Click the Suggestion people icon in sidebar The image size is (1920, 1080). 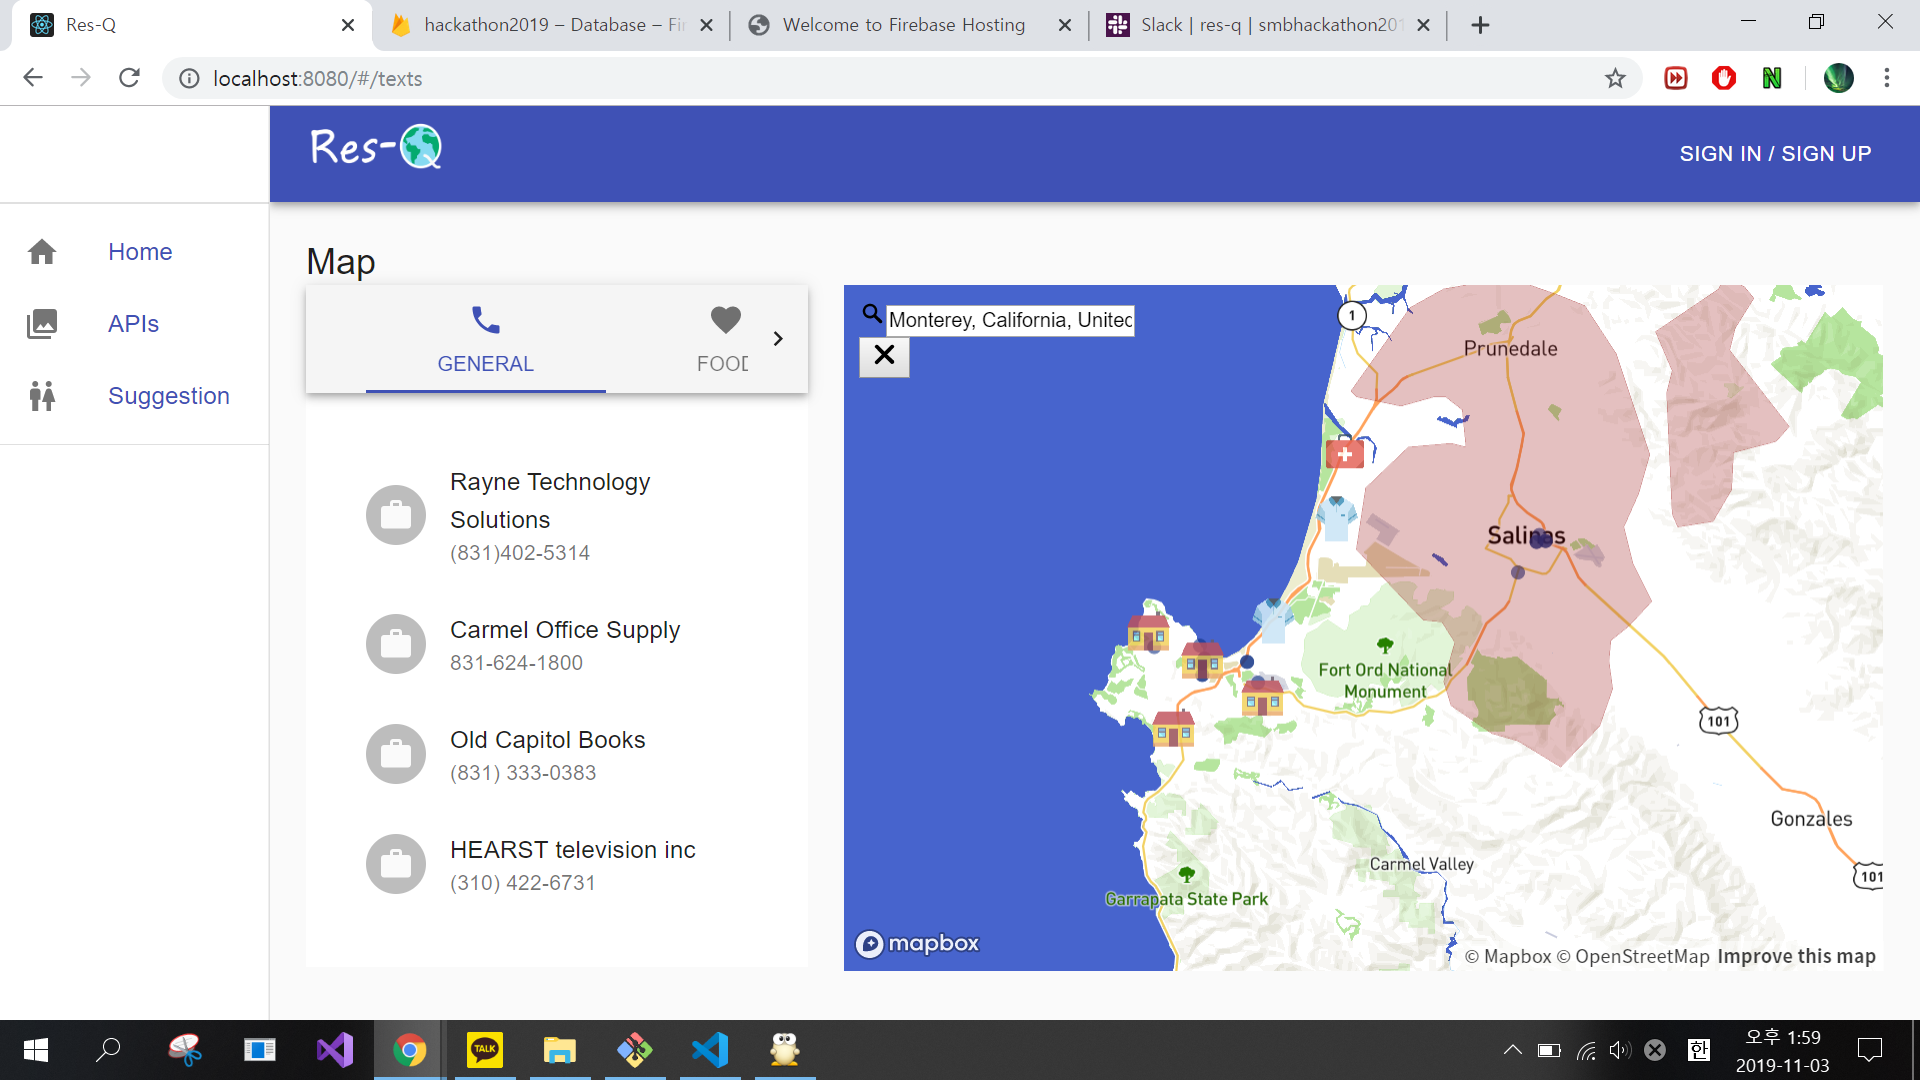pyautogui.click(x=42, y=396)
